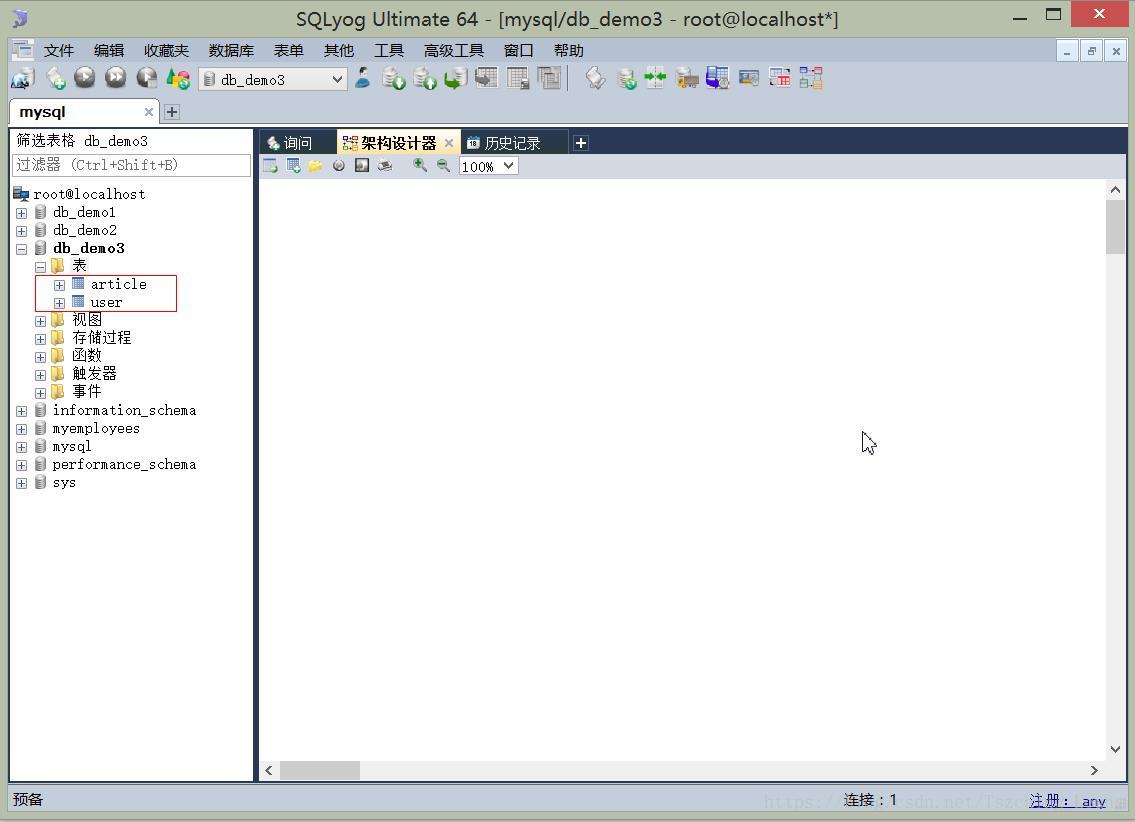The width and height of the screenshot is (1135, 822).
Task: Add a new connection tab beside mysql
Action: click(172, 112)
